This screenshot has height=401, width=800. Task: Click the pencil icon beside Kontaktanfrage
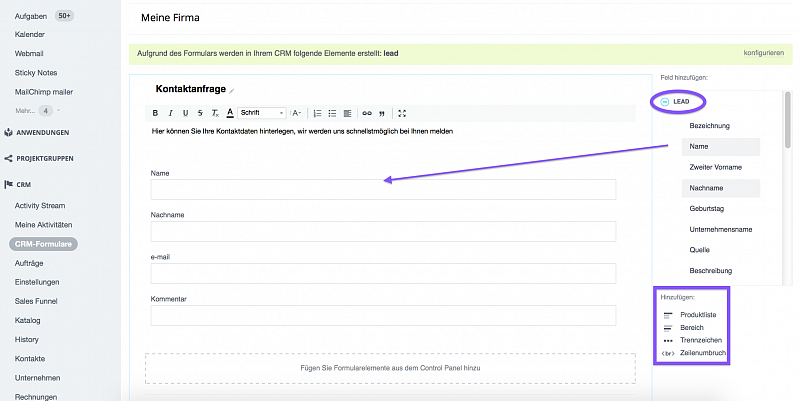(232, 91)
